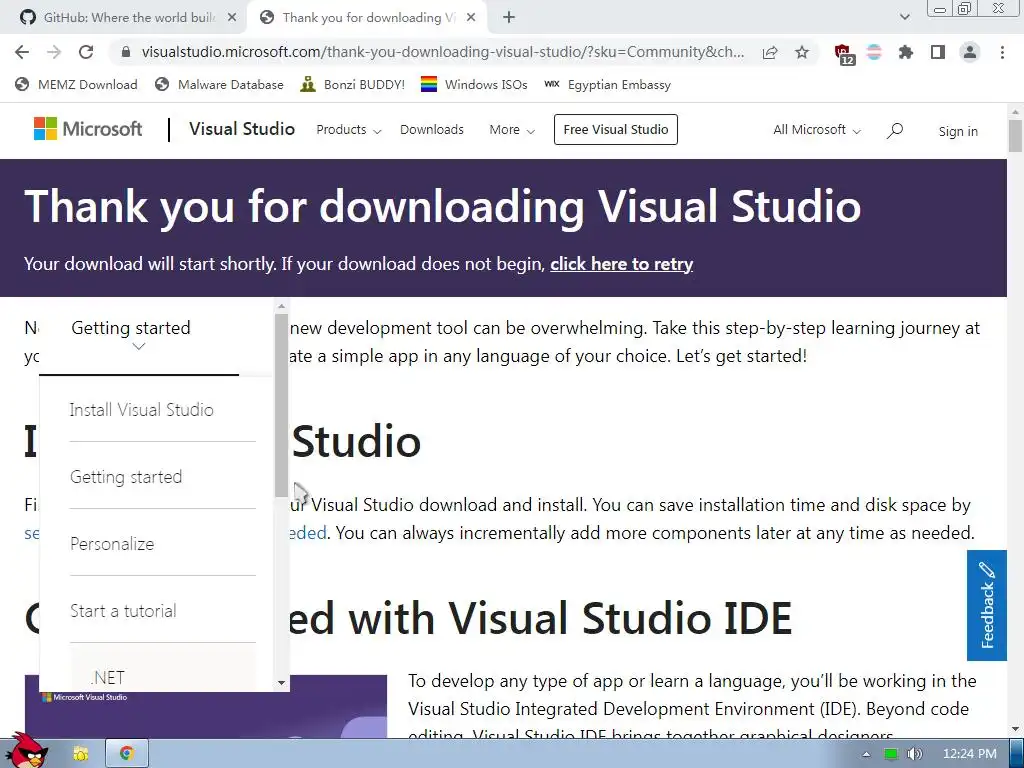Select the Thank you for downloading tab
1024x768 pixels.
[x=366, y=18]
